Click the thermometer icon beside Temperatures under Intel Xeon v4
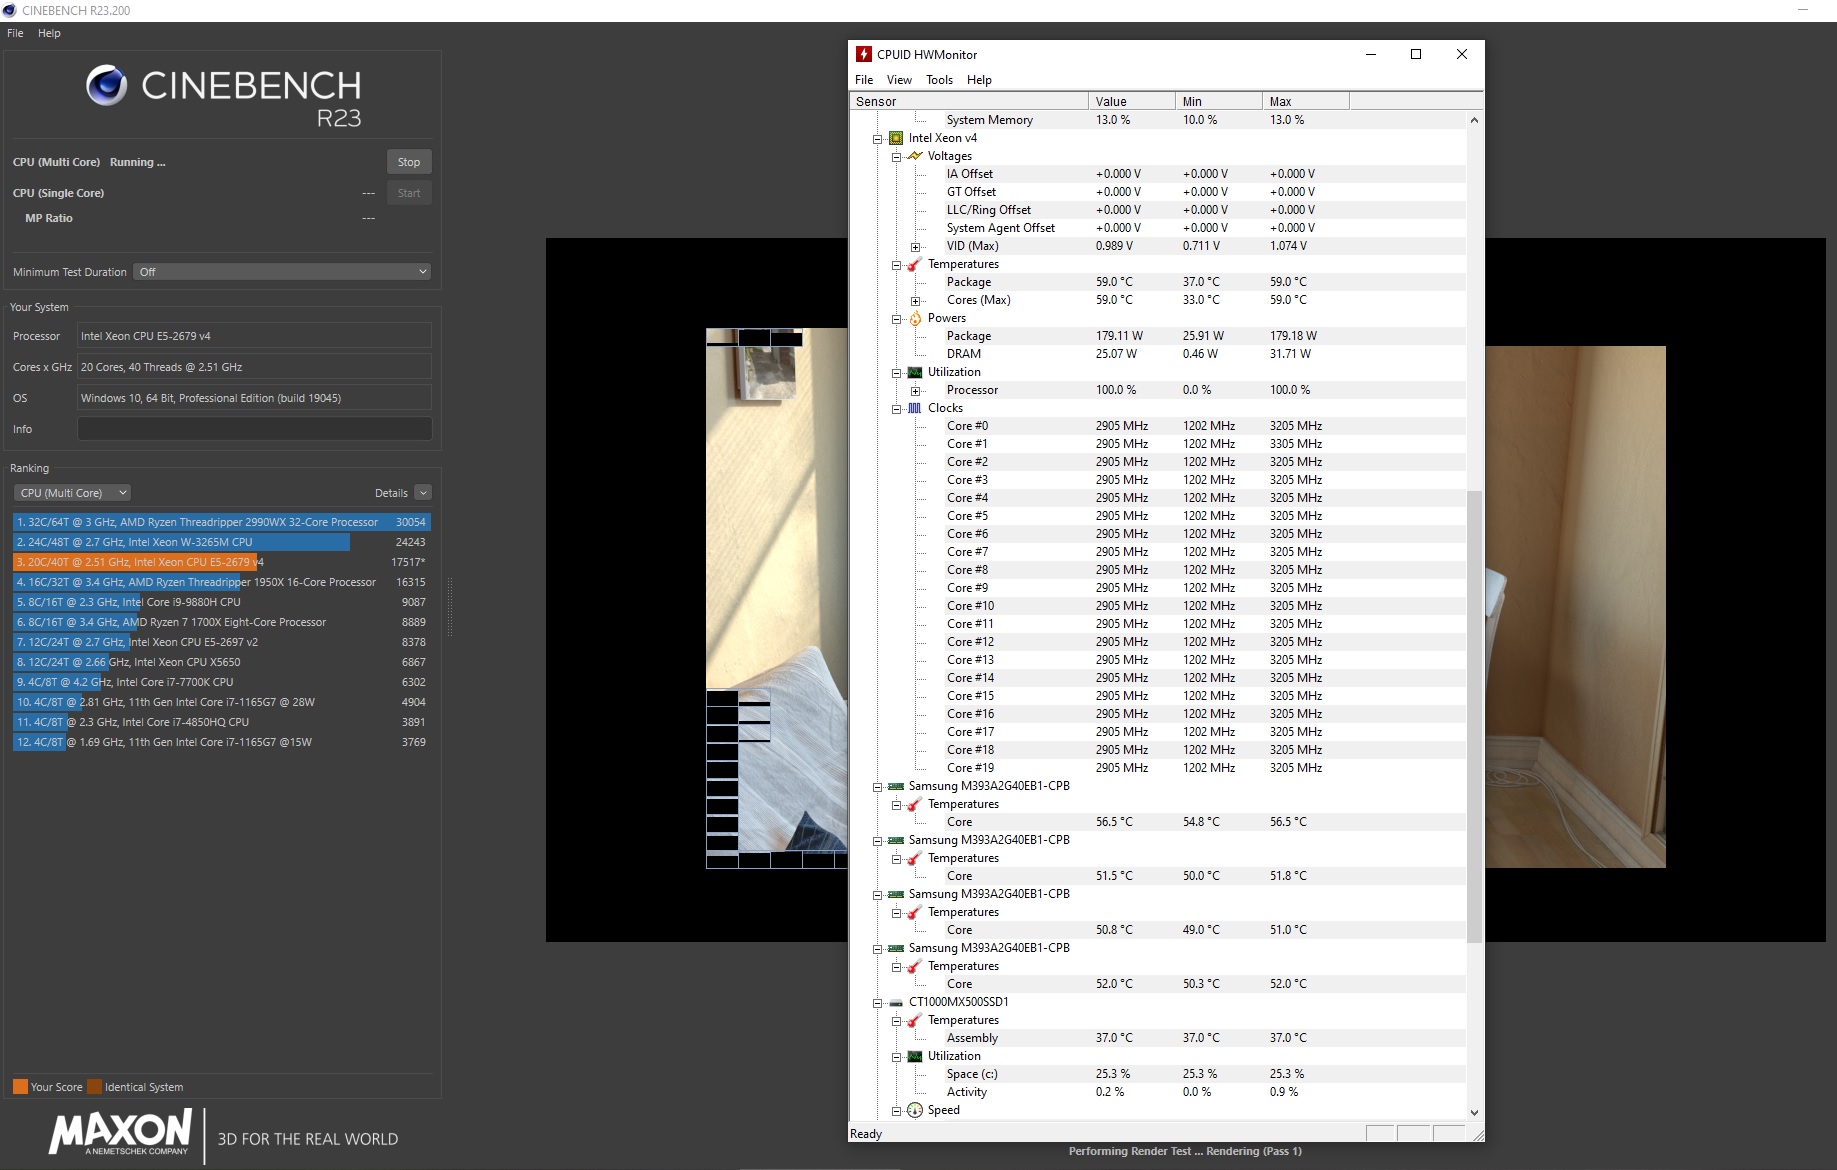 [x=915, y=264]
